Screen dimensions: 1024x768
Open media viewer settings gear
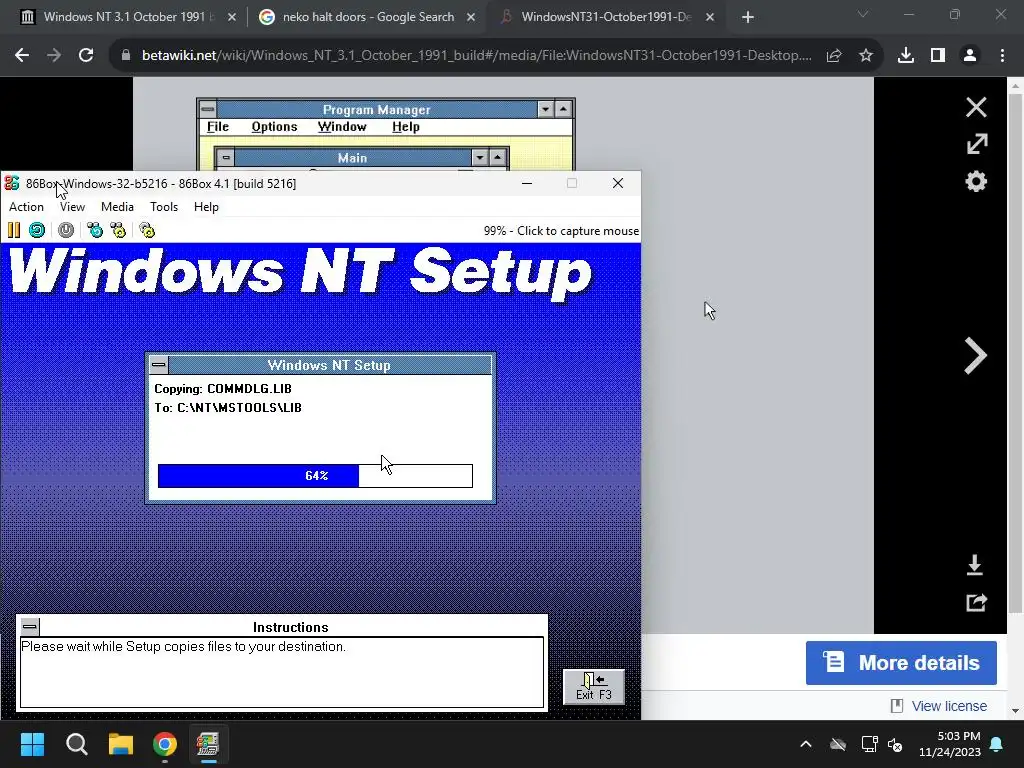pyautogui.click(x=976, y=182)
